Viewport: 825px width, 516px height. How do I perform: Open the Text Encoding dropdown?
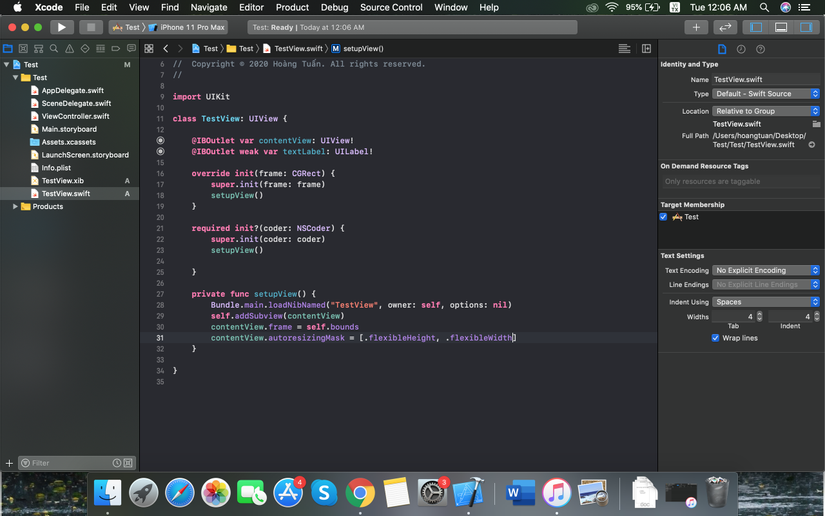pos(766,270)
